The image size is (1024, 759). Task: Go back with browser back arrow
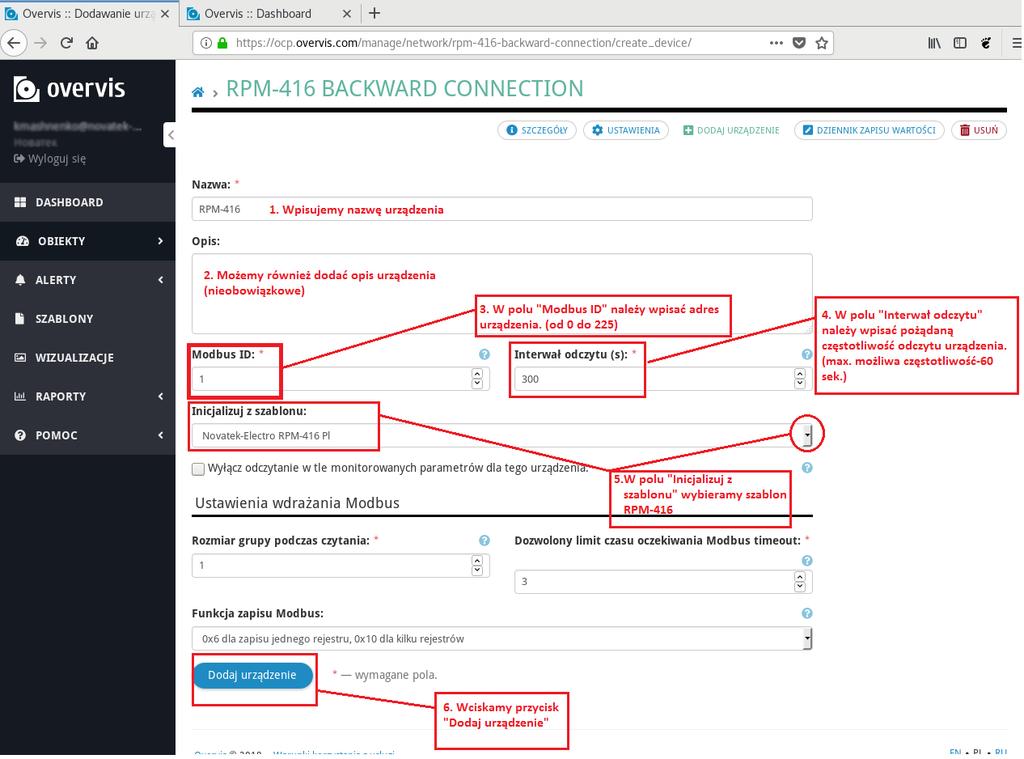coord(14,43)
